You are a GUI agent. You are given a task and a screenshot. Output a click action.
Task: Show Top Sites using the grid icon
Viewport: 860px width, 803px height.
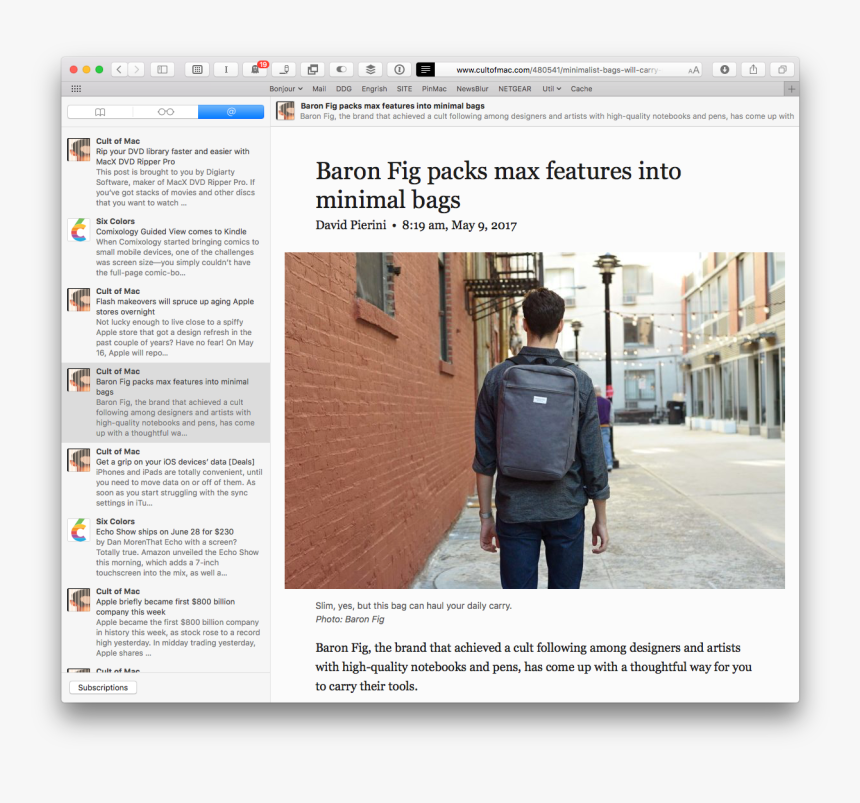click(196, 69)
